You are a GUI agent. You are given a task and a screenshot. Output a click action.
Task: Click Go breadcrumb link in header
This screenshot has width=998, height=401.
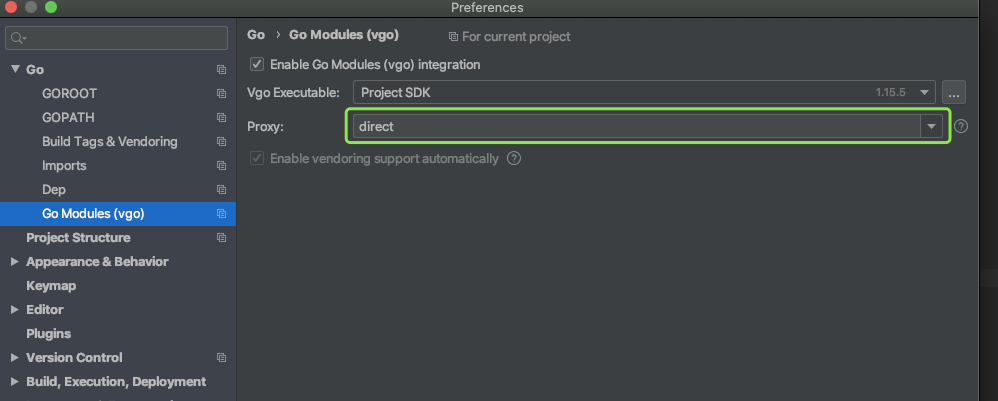pyautogui.click(x=256, y=35)
